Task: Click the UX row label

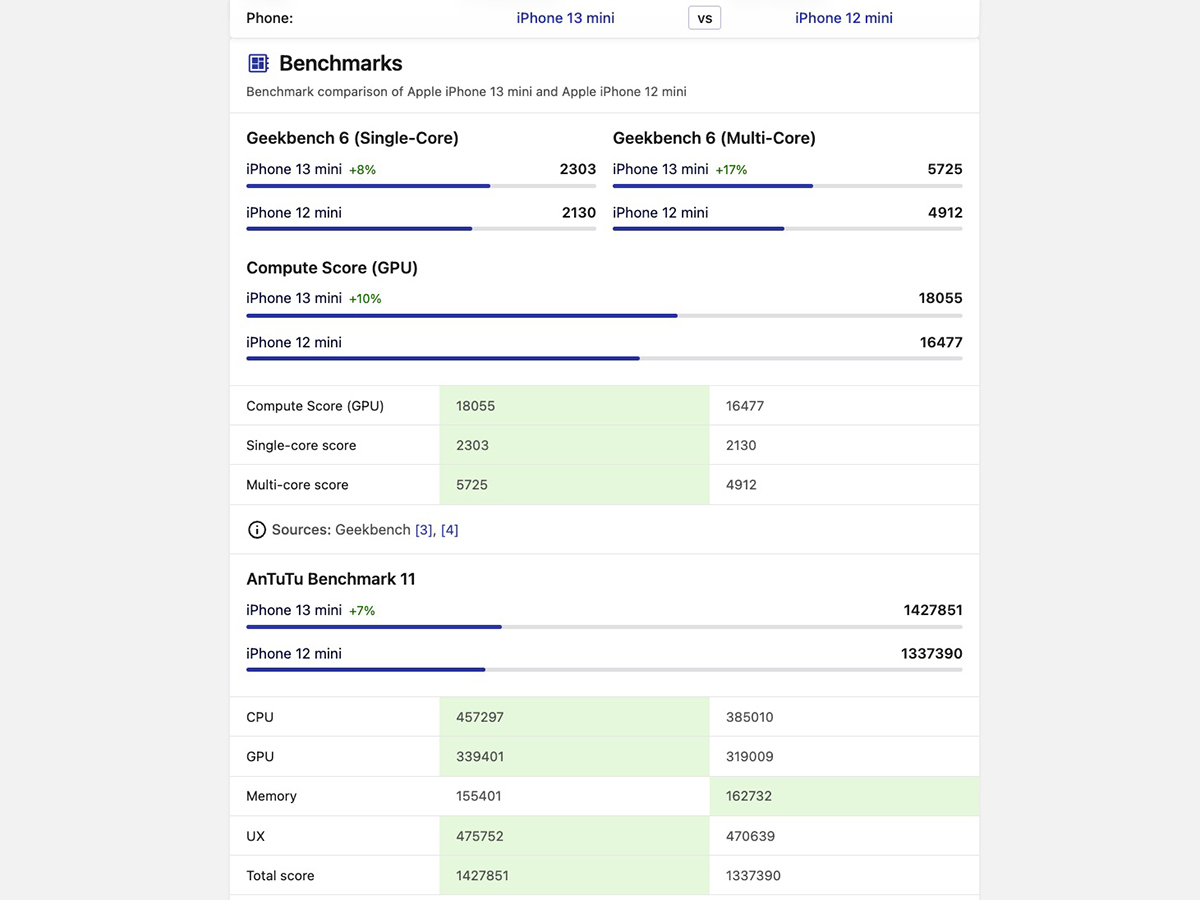Action: pyautogui.click(x=256, y=836)
